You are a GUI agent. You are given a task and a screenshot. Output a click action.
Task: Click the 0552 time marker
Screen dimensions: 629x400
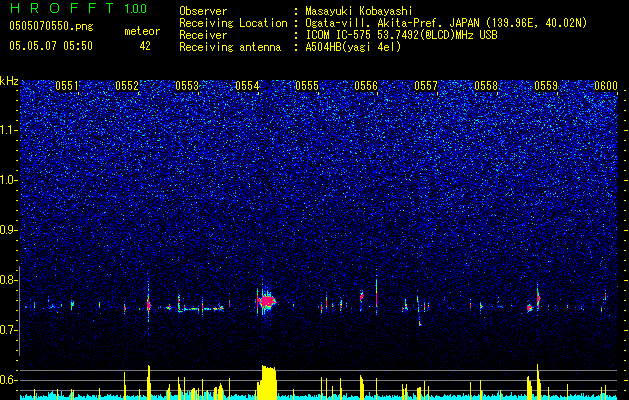[x=127, y=86]
